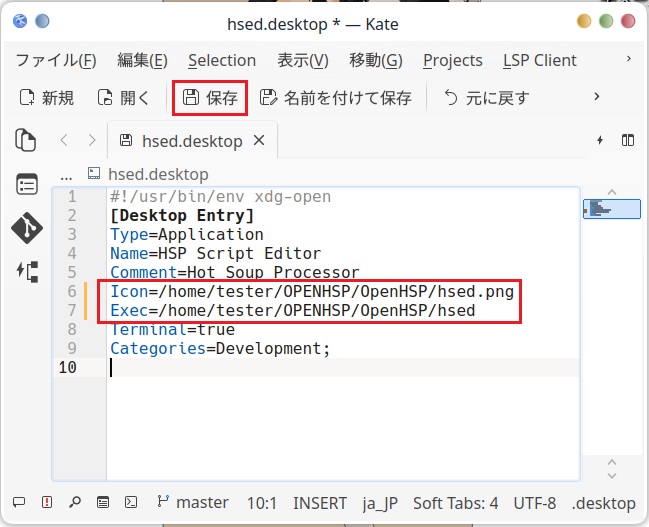Viewport: 649px width, 527px height.
Task: Click the Type=Application line
Action: (x=187, y=235)
